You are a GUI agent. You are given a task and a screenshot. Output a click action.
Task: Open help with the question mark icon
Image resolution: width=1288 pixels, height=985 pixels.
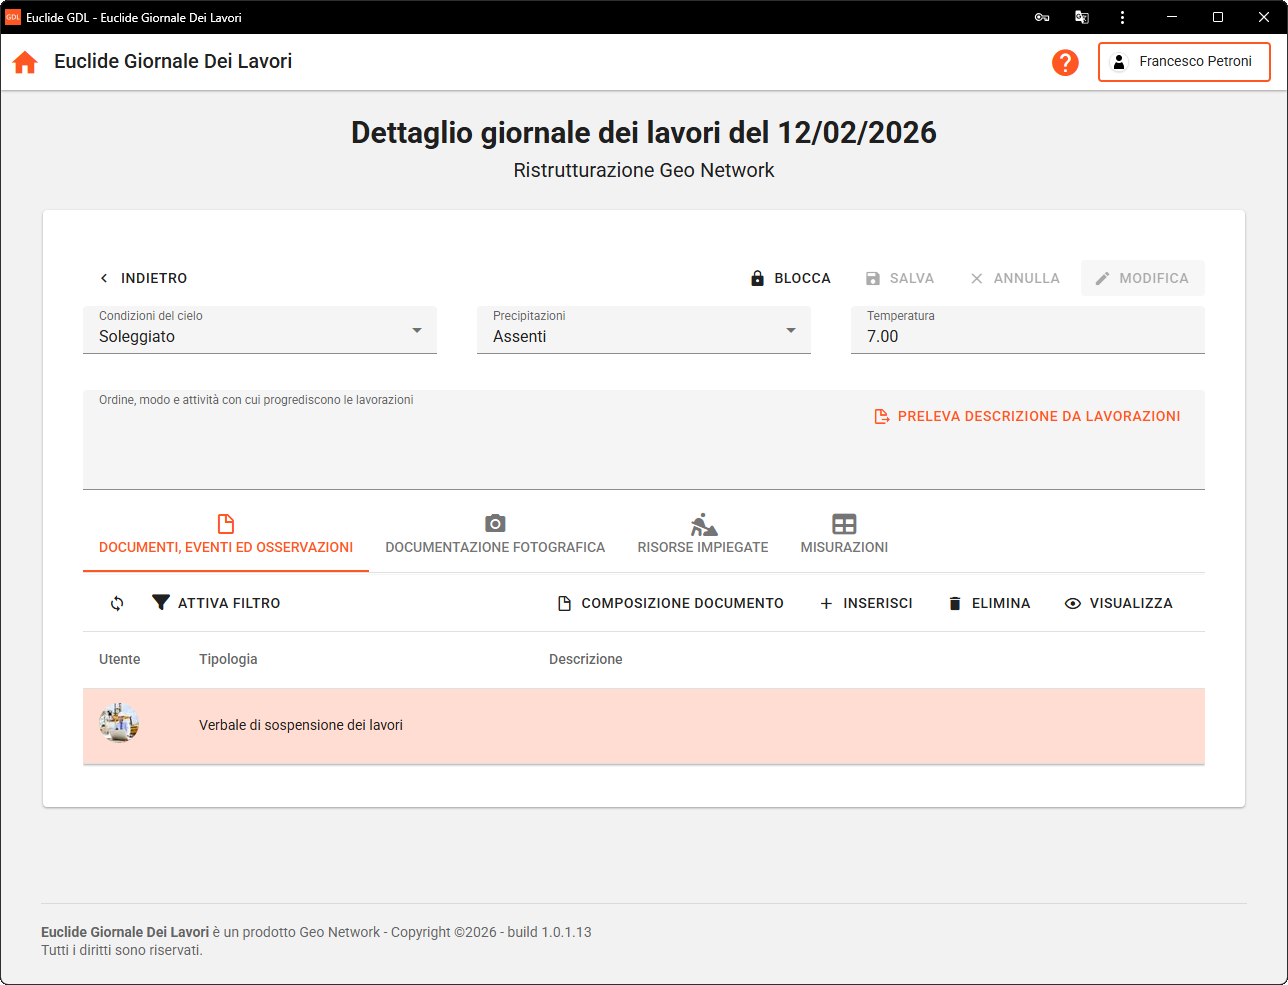pos(1065,62)
